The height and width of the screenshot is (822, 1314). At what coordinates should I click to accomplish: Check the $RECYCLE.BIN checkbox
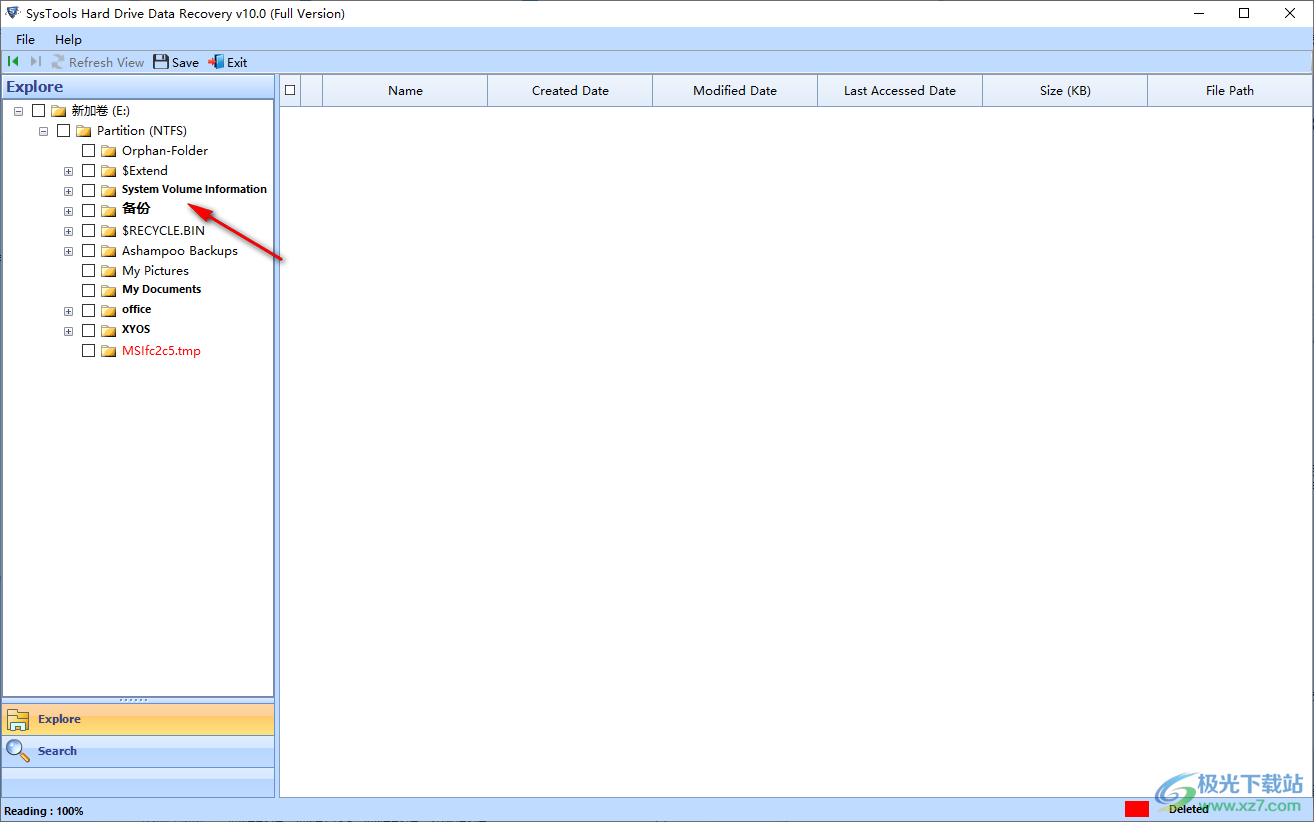tap(89, 231)
